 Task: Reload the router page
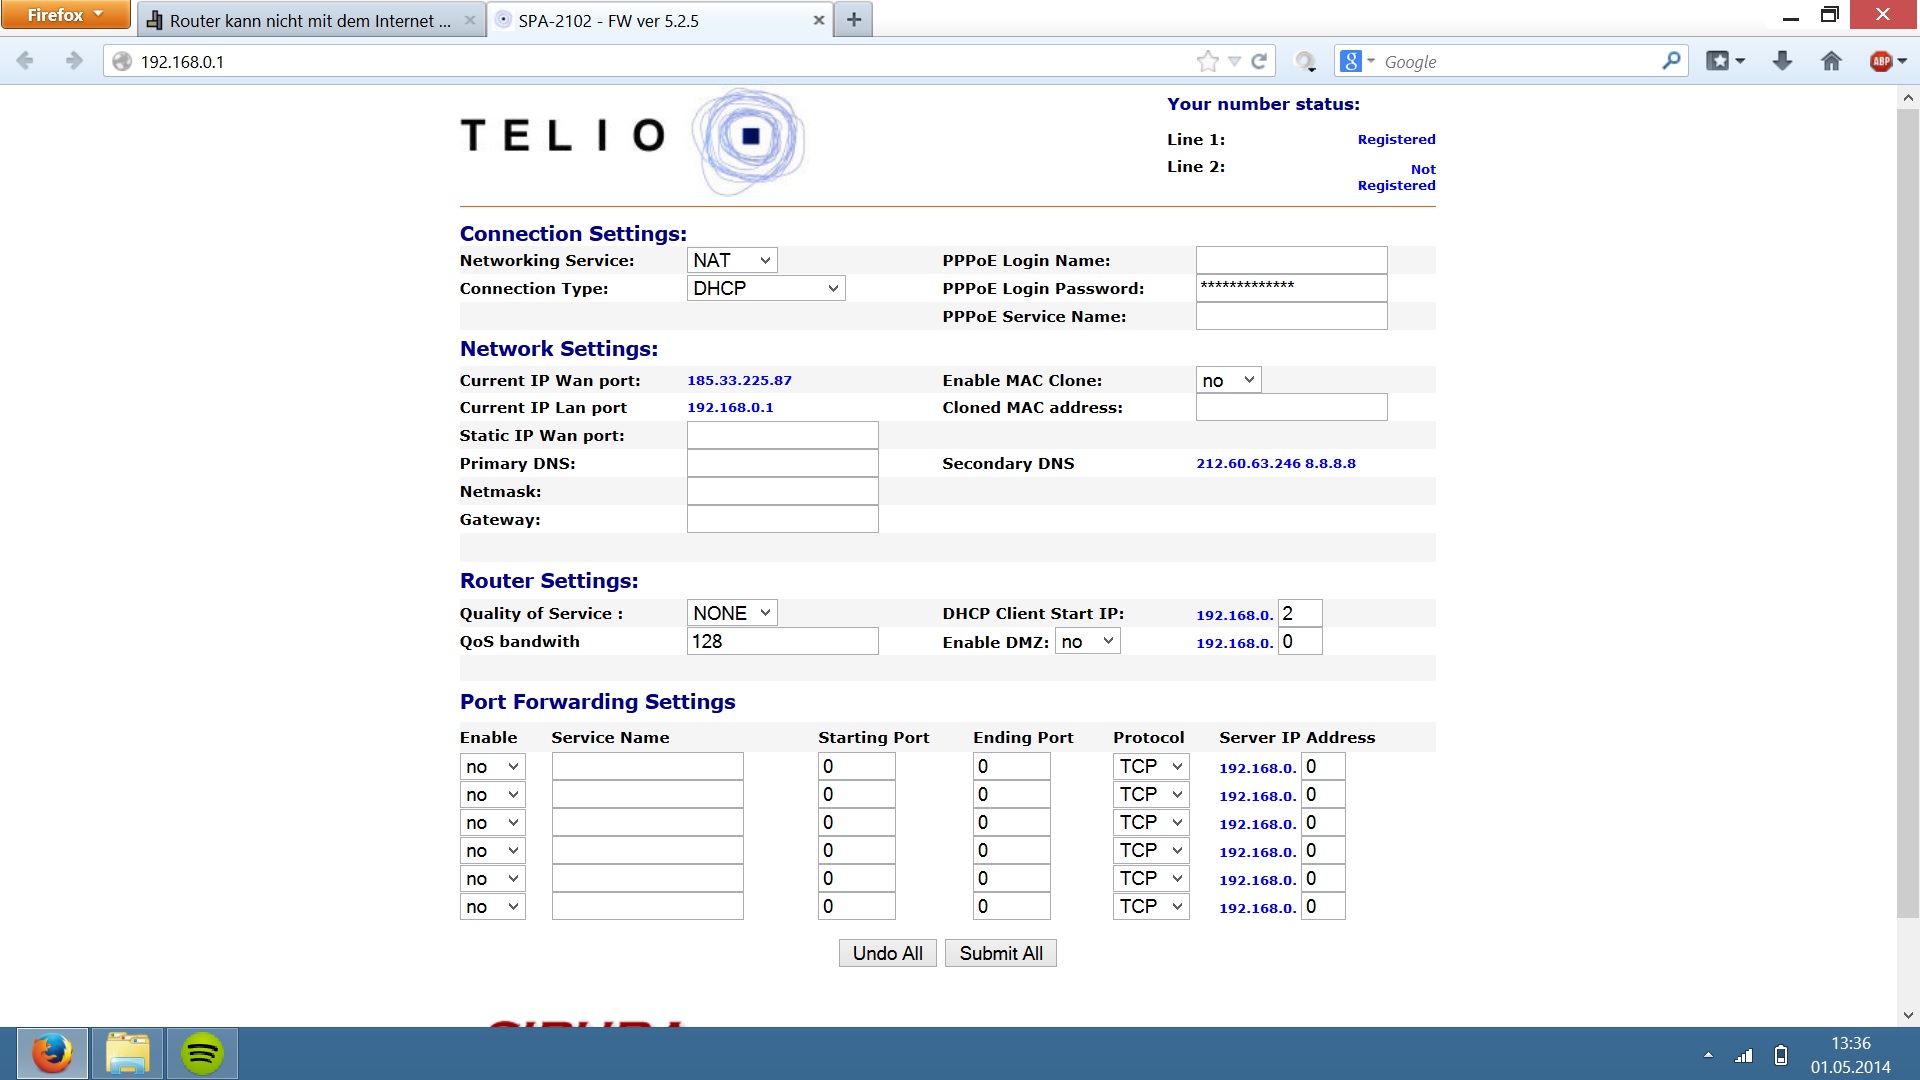point(1260,61)
